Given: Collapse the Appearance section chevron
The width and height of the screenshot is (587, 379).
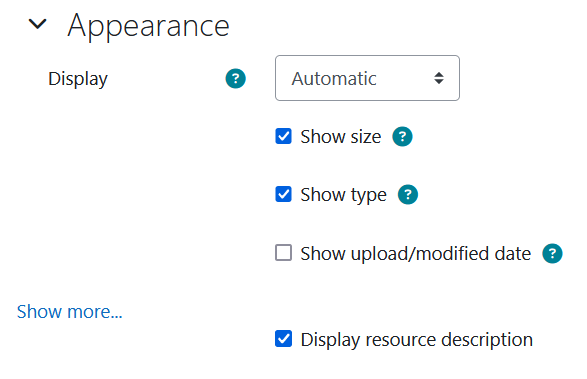Looking at the screenshot, I should coord(37,25).
